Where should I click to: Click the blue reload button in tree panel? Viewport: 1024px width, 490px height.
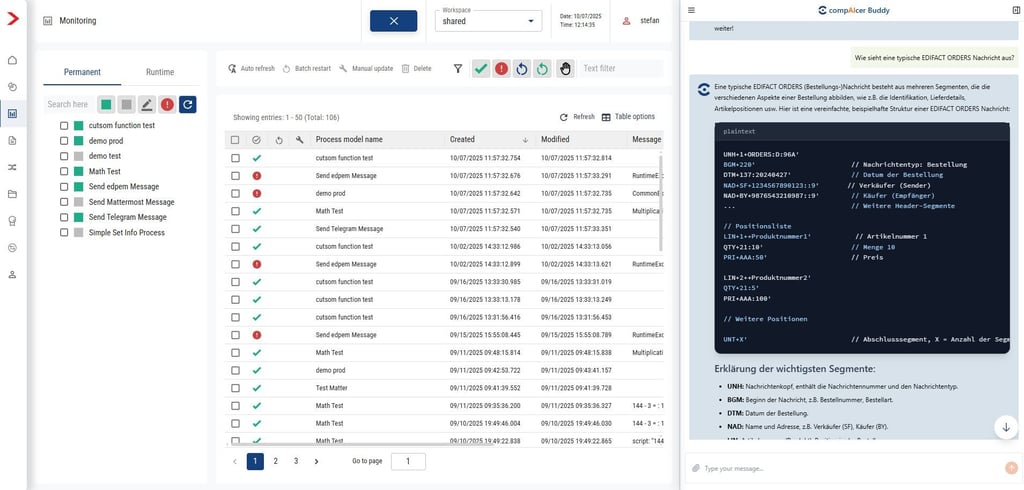[x=187, y=105]
